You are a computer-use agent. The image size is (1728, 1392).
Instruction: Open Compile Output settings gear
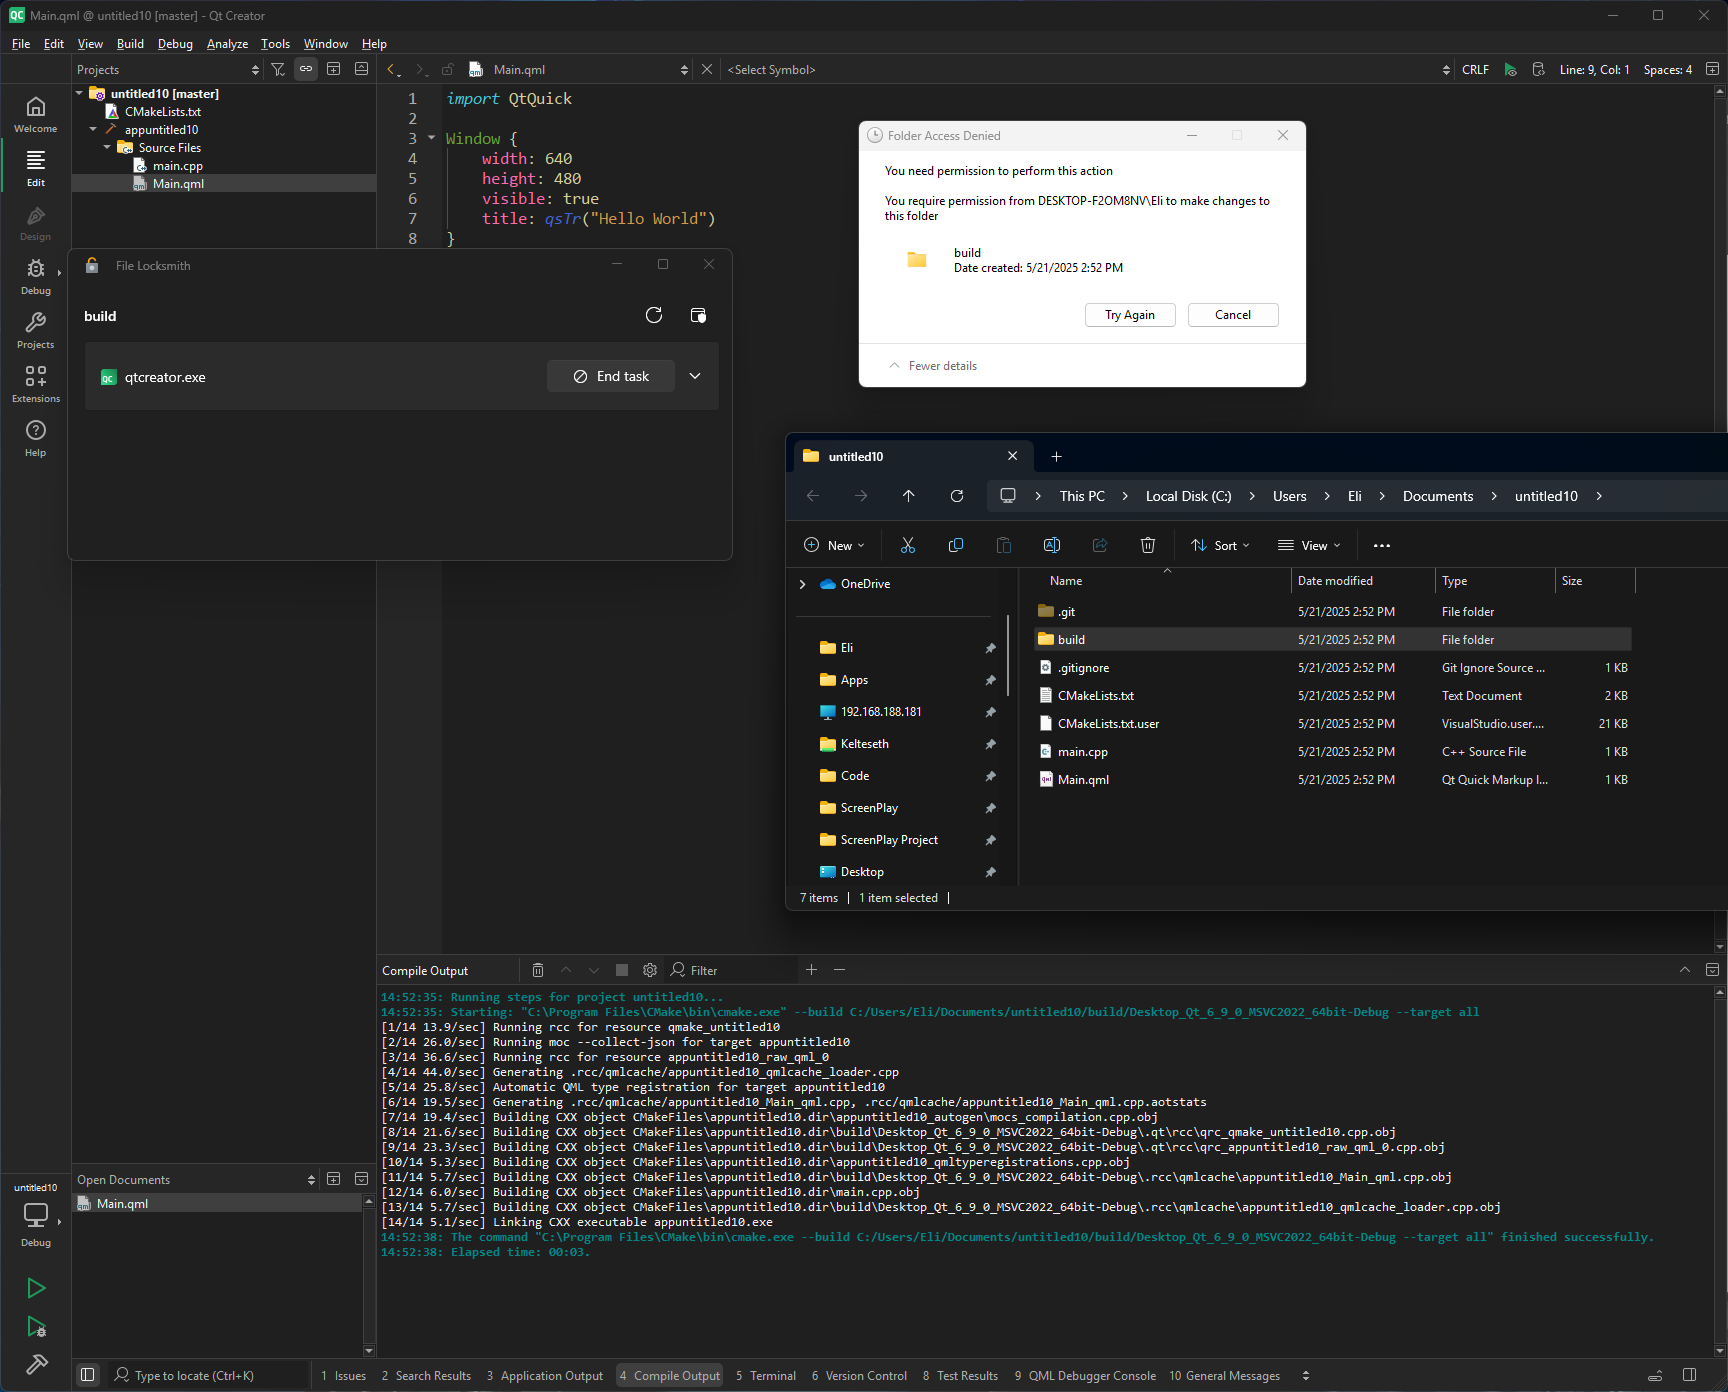click(x=650, y=970)
